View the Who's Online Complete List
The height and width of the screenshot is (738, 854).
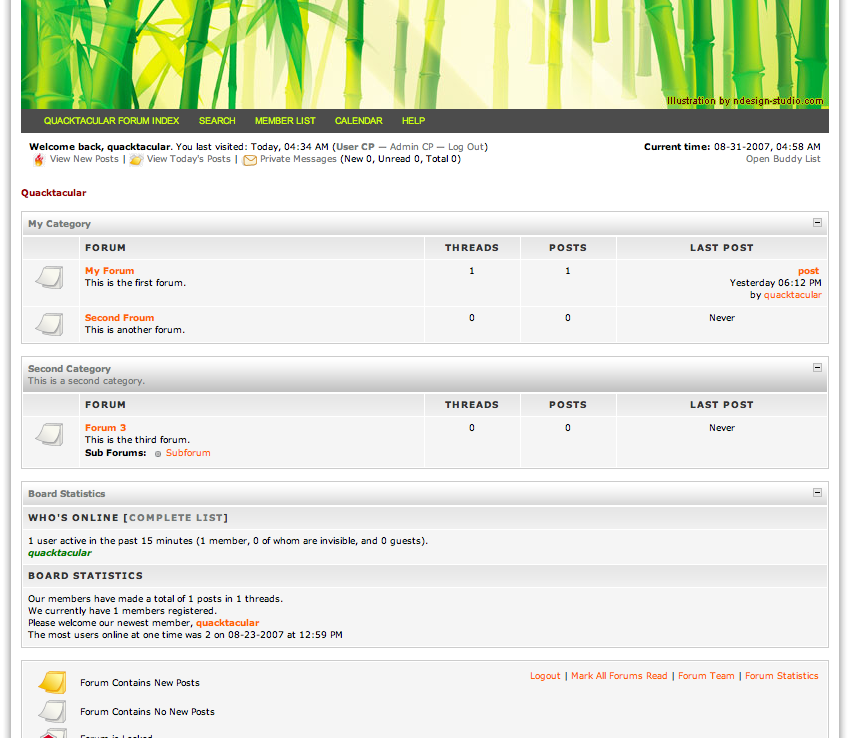176,518
